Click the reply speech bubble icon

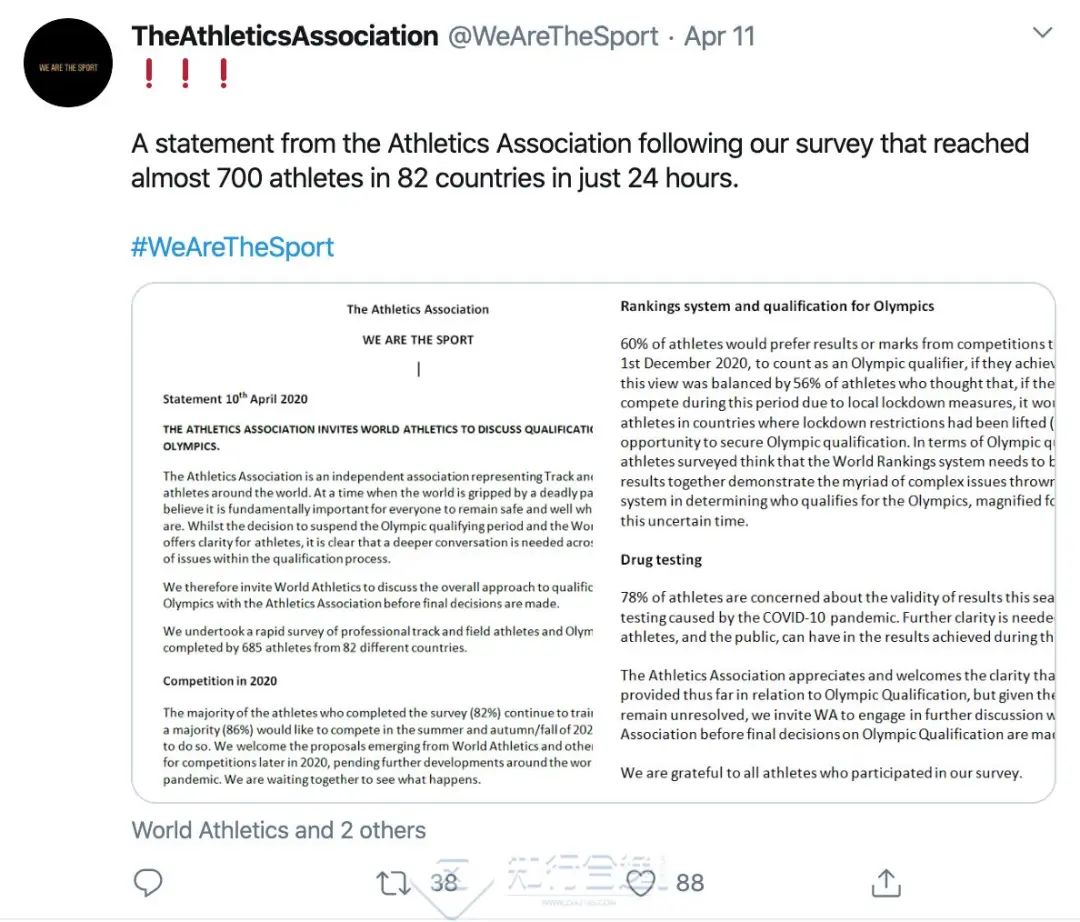(148, 882)
